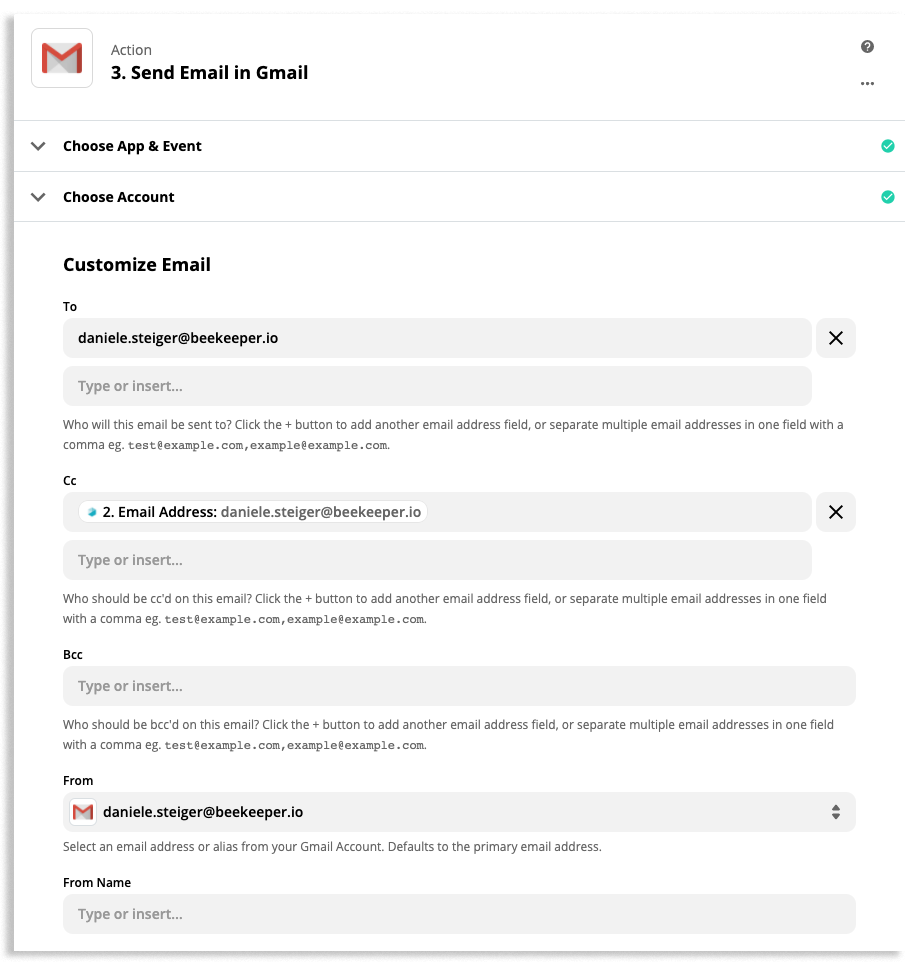Expand the Choose App & Event section

click(39, 146)
